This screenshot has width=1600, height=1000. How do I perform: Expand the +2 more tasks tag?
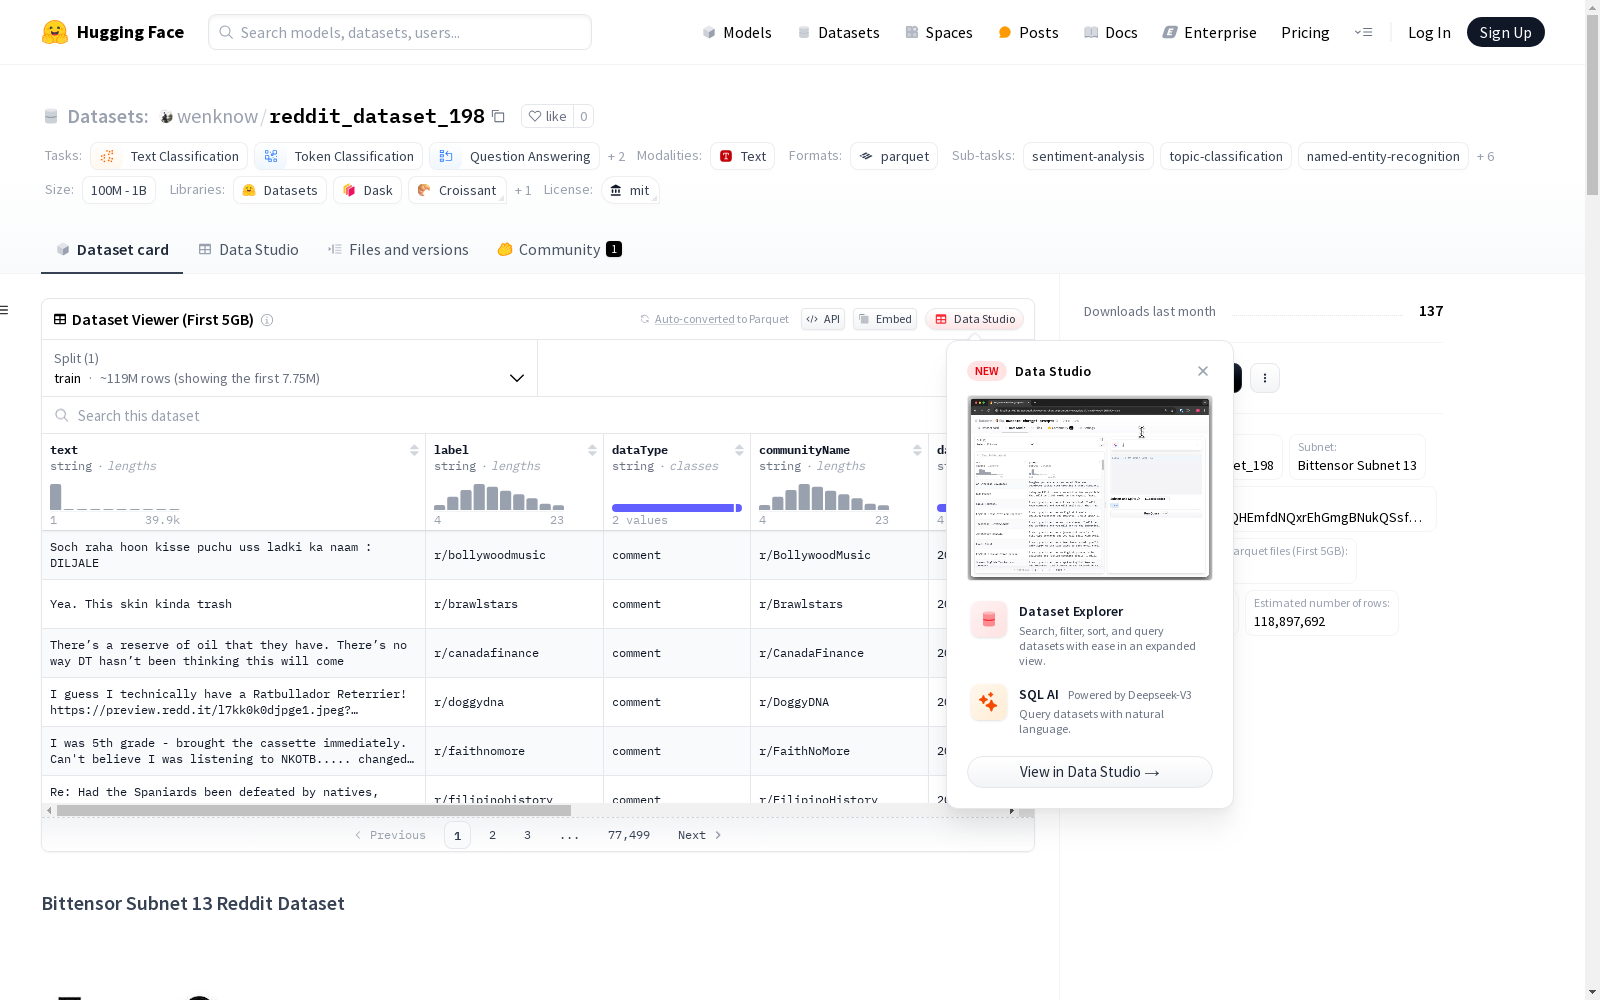coord(616,157)
